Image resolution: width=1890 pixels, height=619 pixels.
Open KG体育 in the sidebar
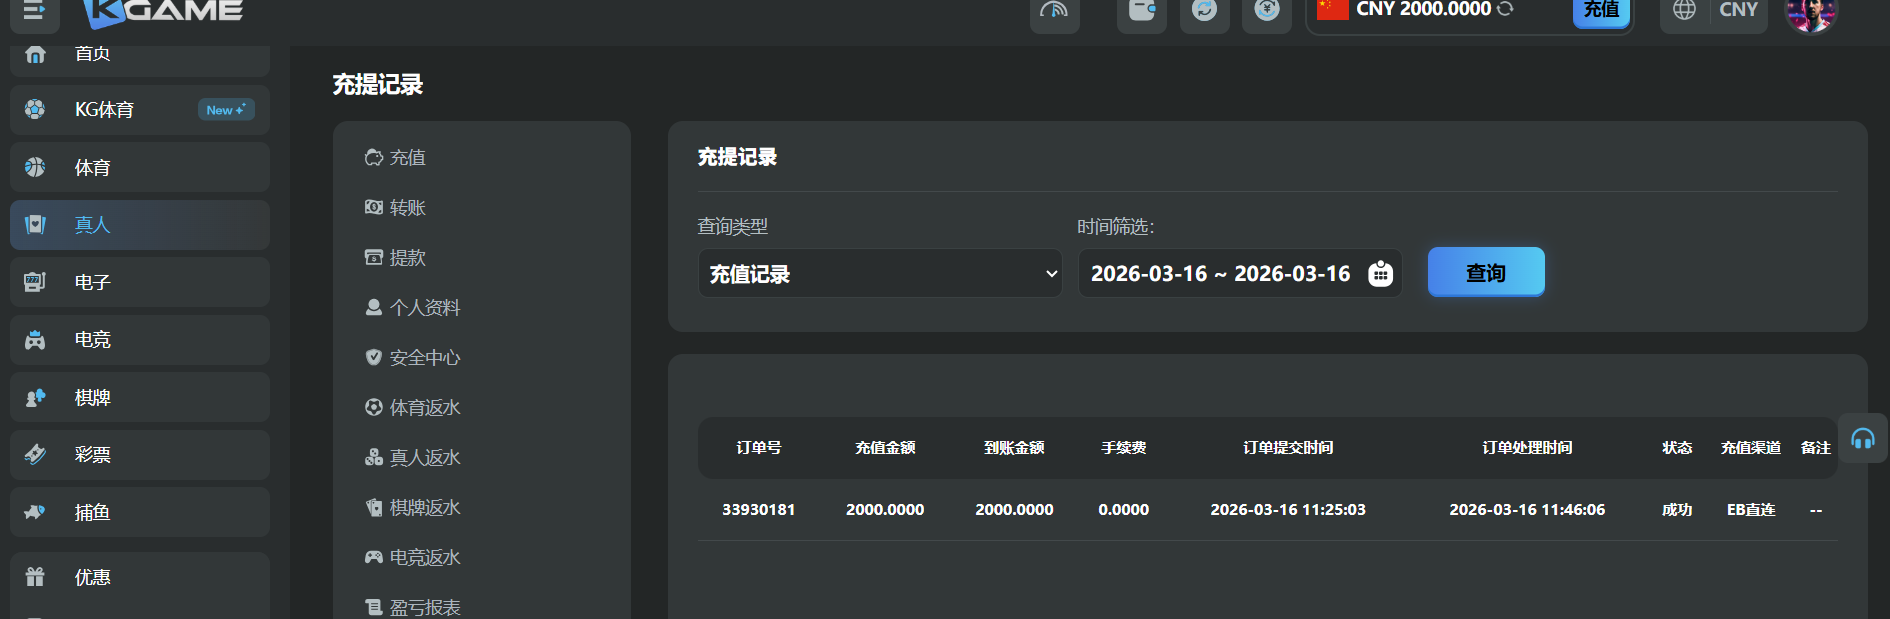pos(140,110)
